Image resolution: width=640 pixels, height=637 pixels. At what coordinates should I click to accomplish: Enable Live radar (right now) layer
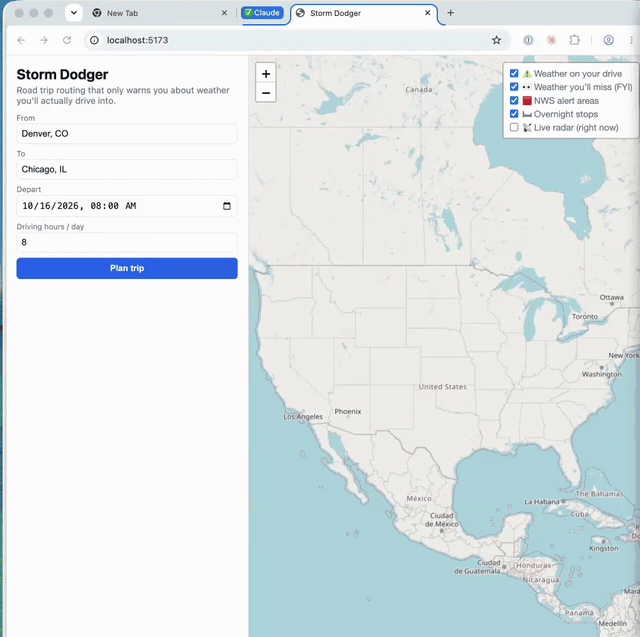pos(514,127)
